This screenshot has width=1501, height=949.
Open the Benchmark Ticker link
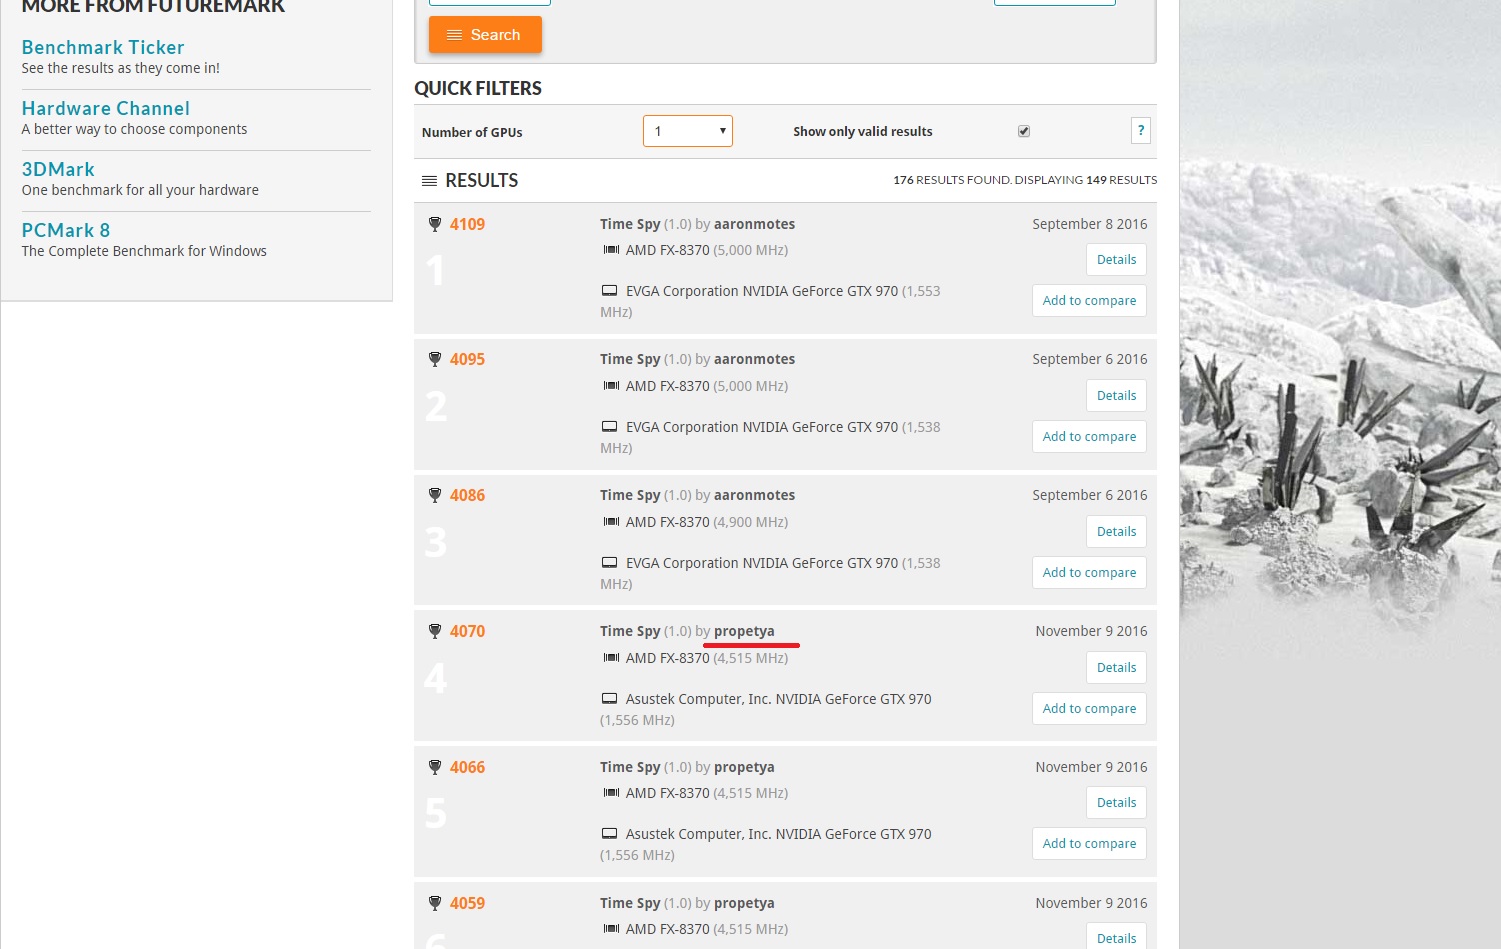[x=103, y=47]
